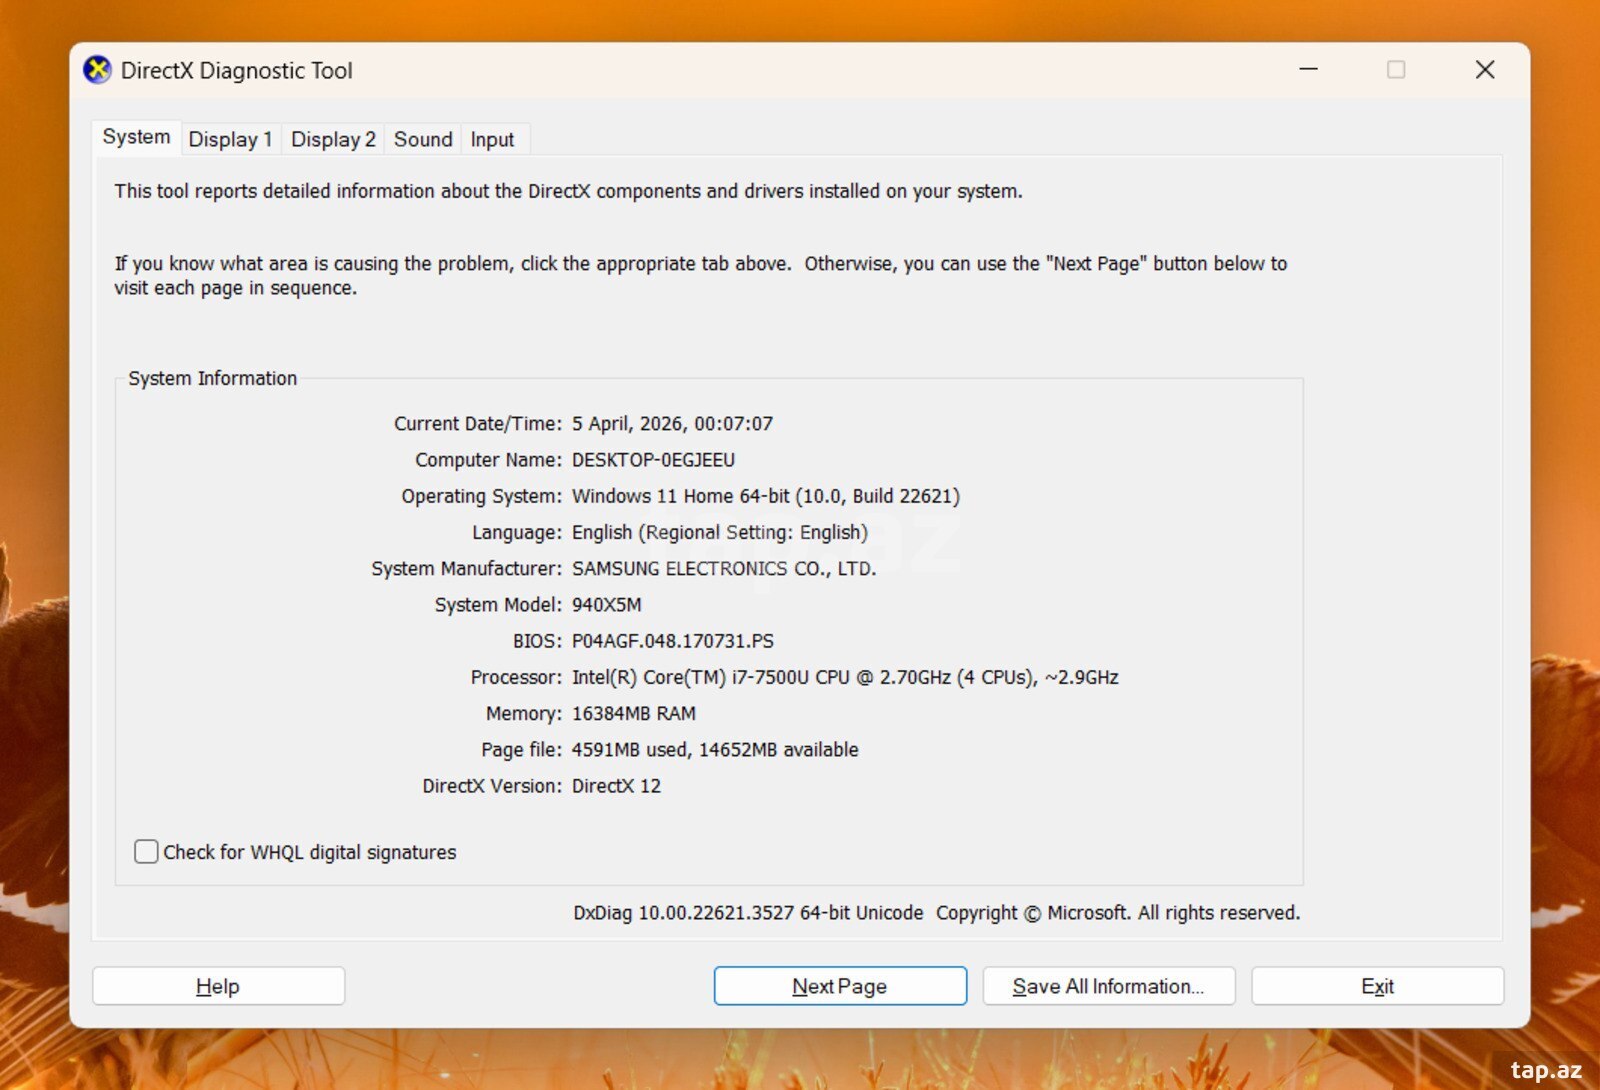Click the window title DirectX Diagnostic Tool
This screenshot has height=1090, width=1600.
point(237,70)
